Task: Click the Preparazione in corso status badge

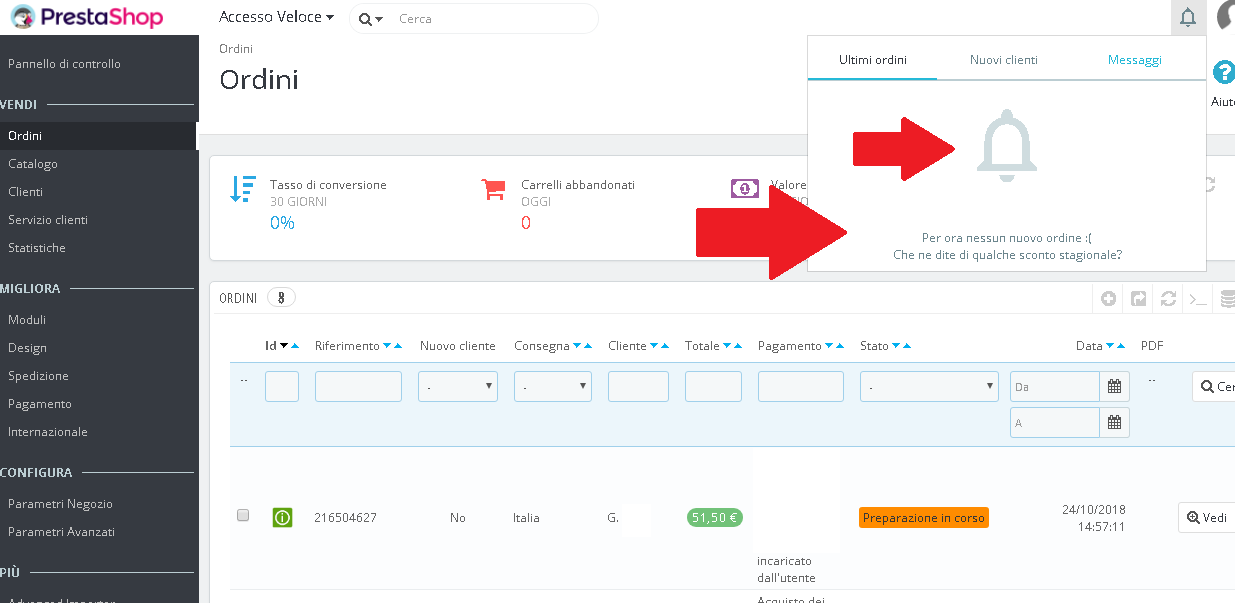Action: (x=924, y=518)
